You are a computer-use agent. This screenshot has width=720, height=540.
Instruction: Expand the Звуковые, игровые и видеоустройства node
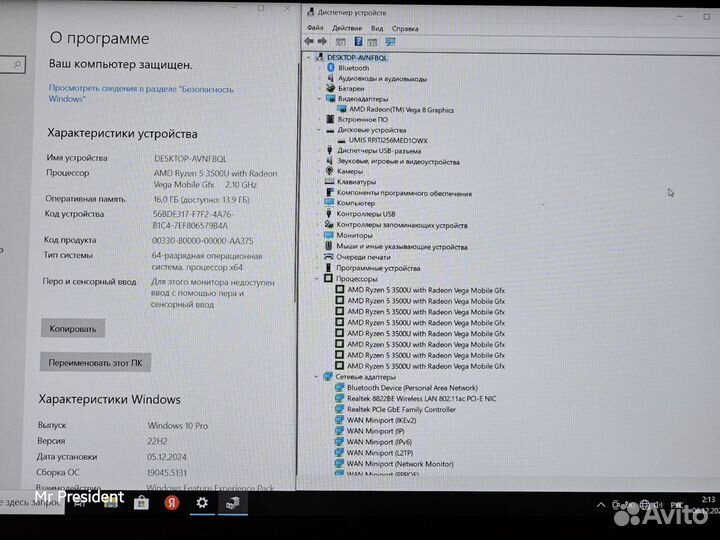pos(318,161)
